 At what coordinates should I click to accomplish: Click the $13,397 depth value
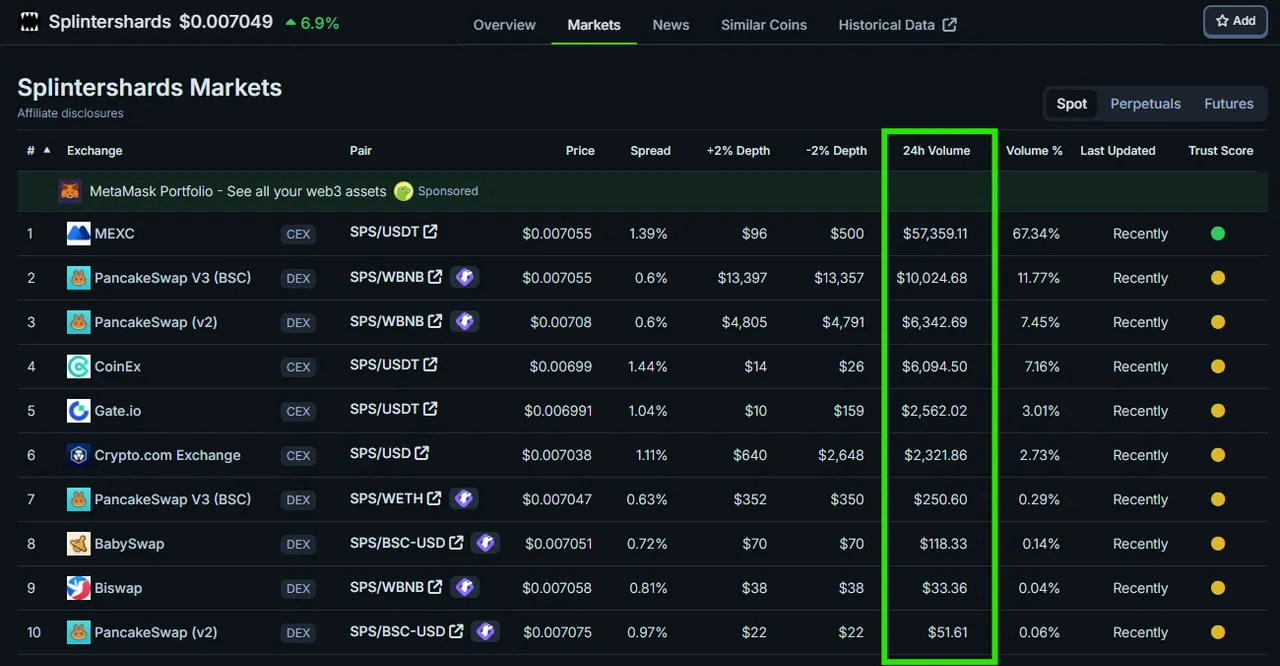(x=742, y=278)
